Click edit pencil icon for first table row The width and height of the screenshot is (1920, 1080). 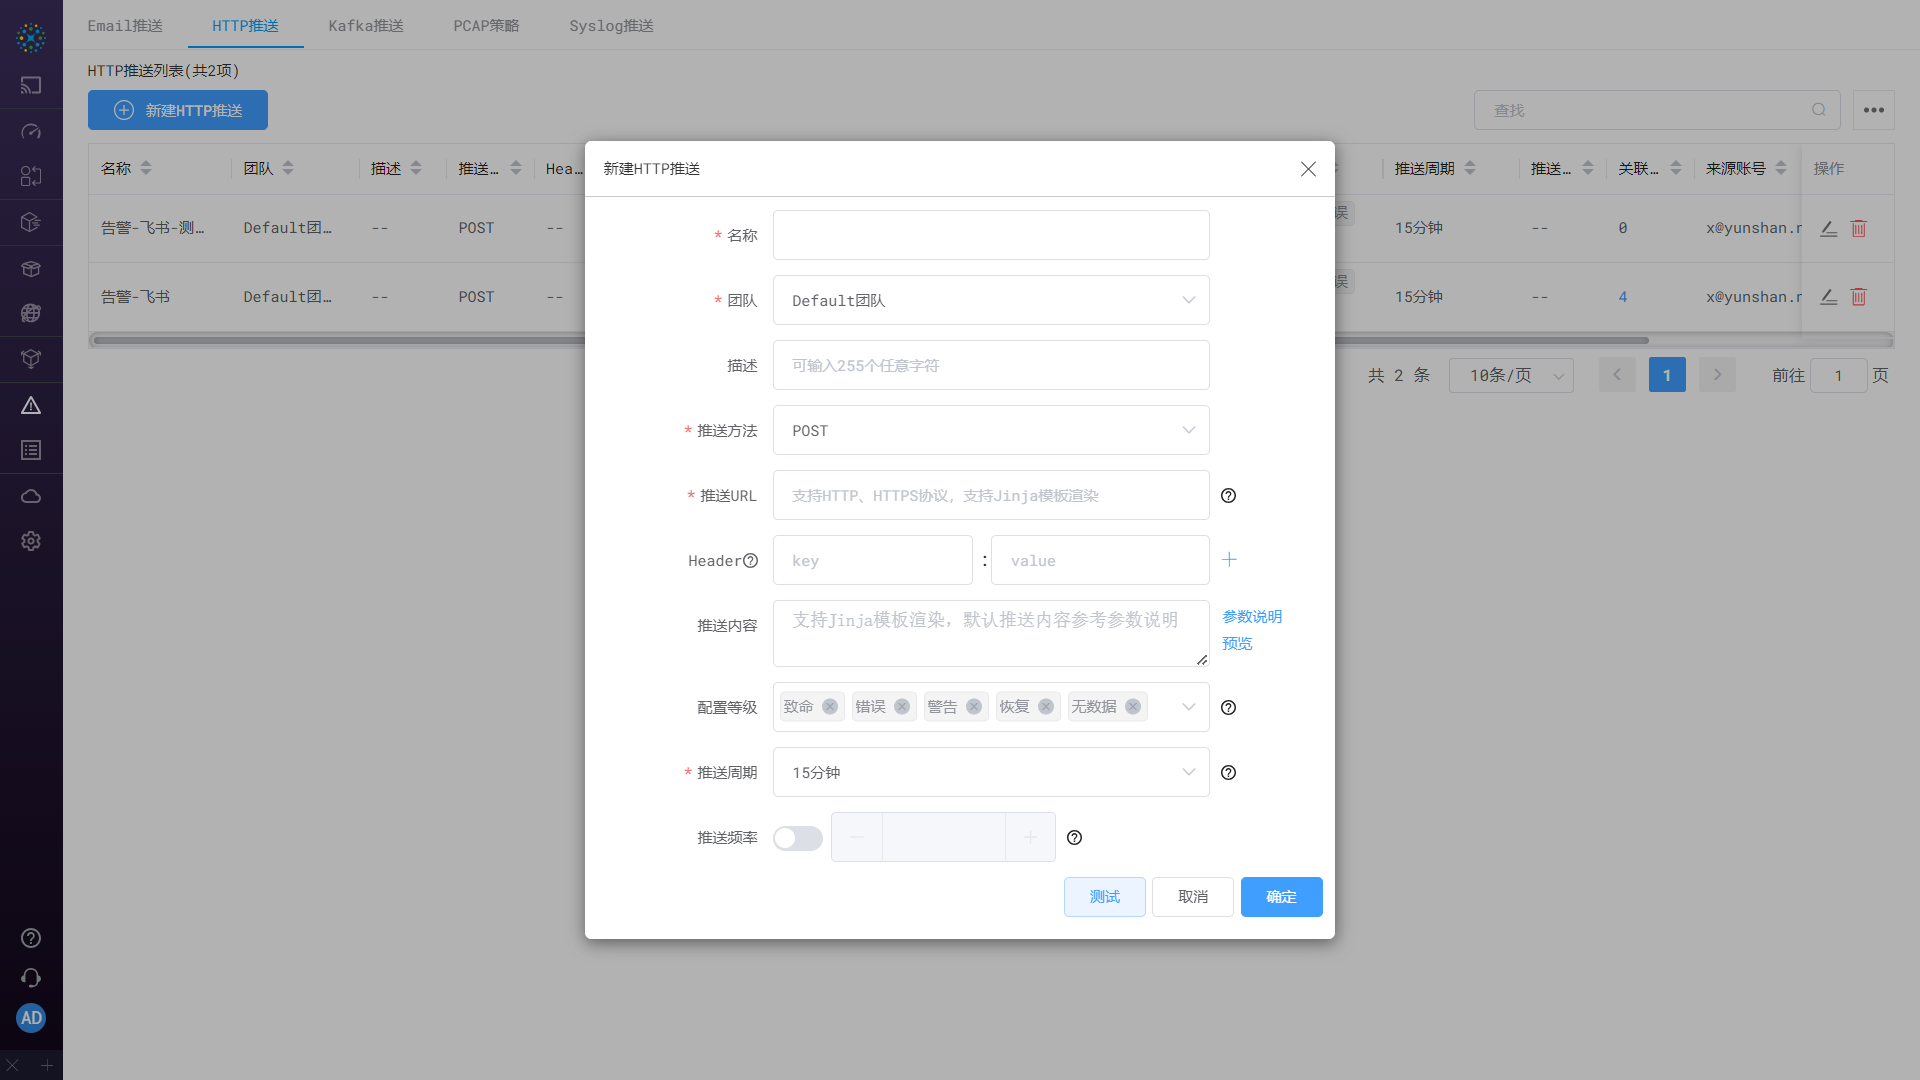tap(1828, 228)
